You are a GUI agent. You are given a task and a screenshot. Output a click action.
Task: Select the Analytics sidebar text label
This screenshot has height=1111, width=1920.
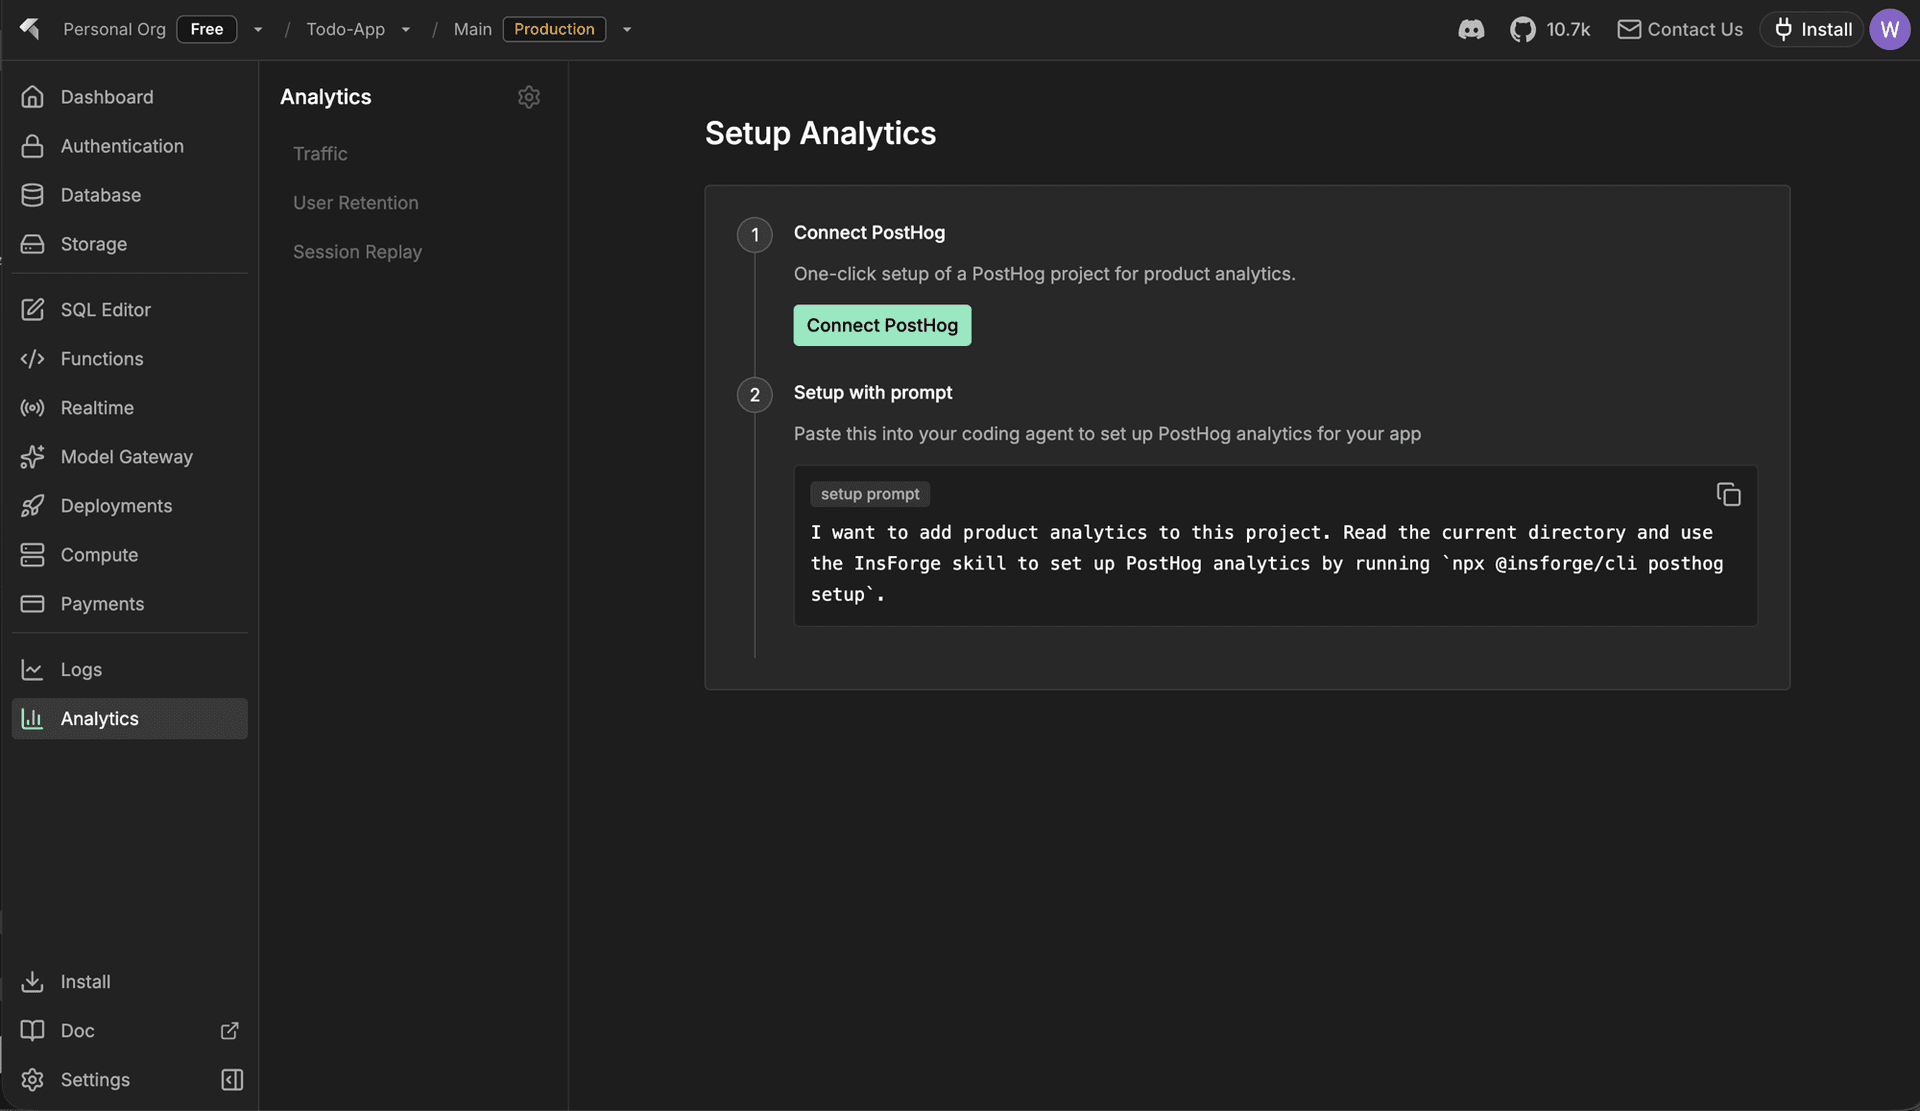click(100, 719)
